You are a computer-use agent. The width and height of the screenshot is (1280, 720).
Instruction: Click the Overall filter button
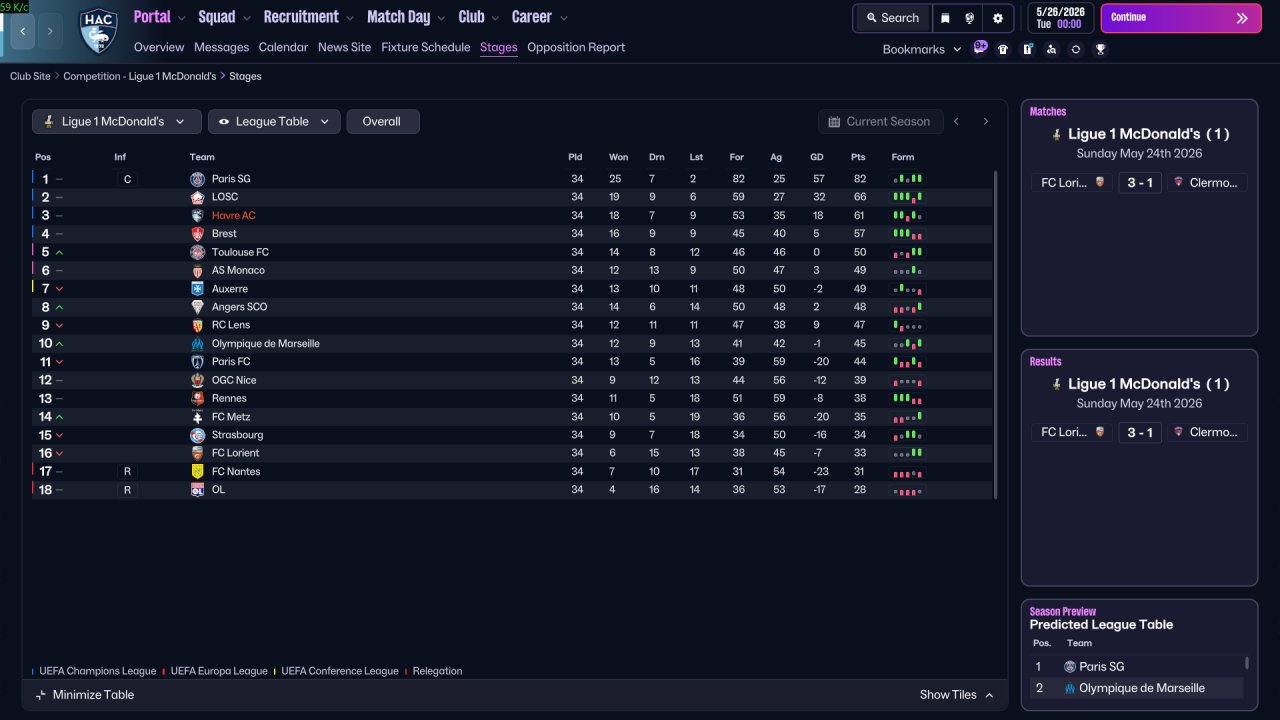tap(382, 121)
